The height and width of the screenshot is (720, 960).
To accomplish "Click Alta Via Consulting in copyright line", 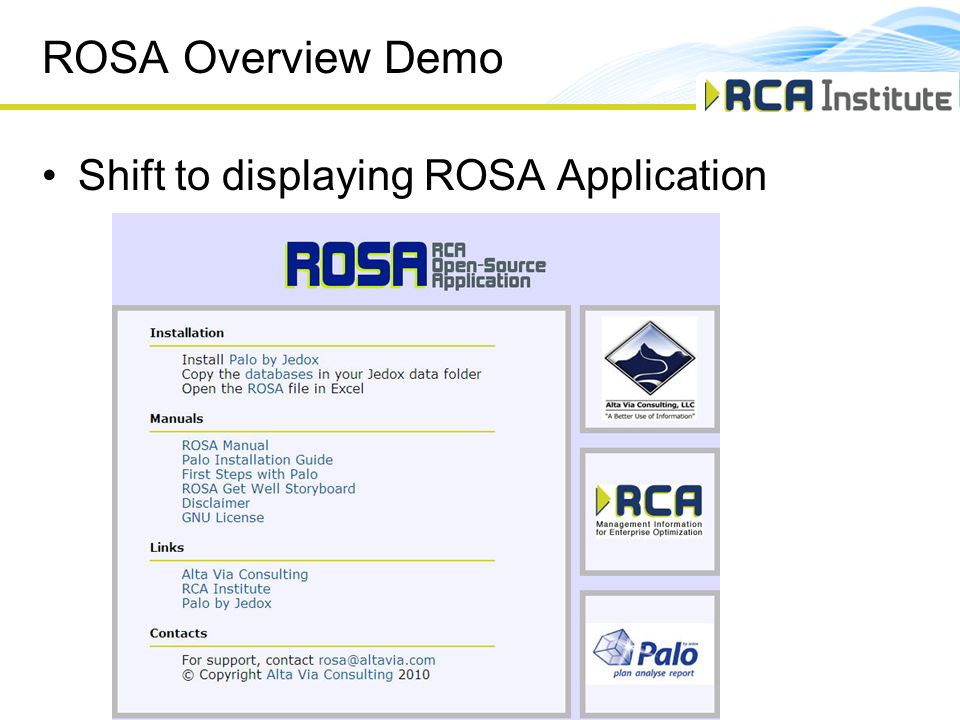I will tap(329, 675).
